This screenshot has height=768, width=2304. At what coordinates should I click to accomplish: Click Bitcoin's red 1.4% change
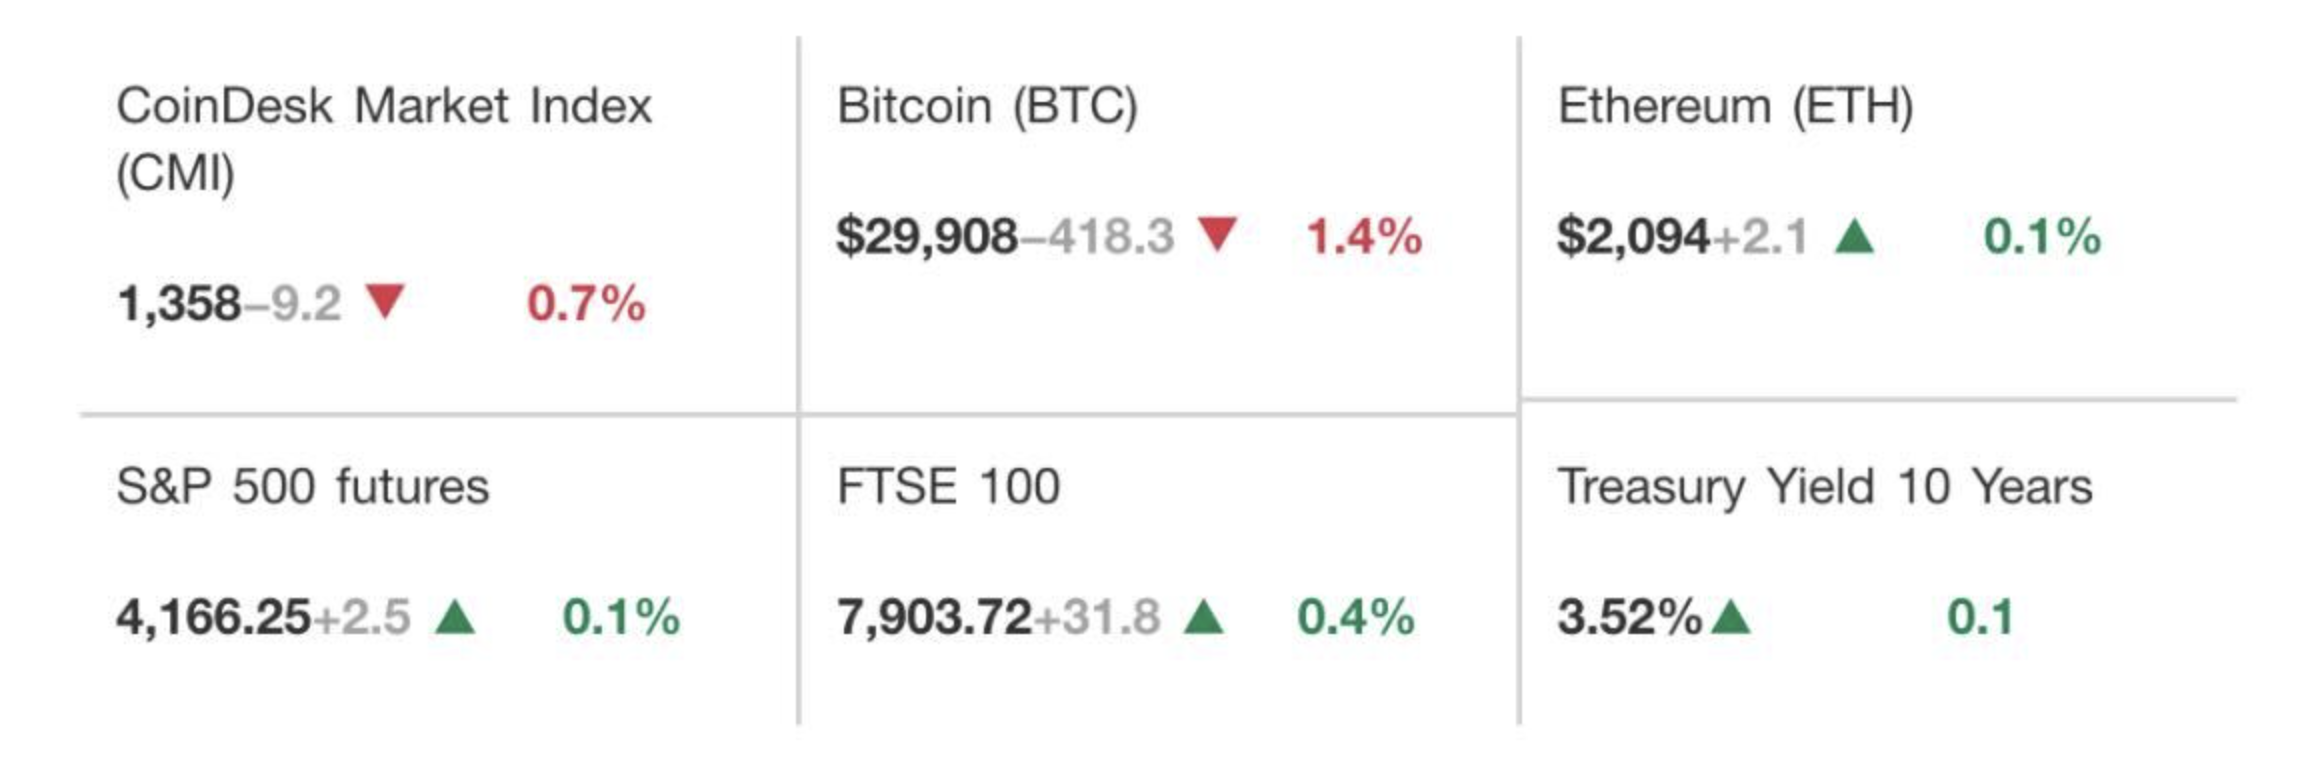pyautogui.click(x=1364, y=237)
